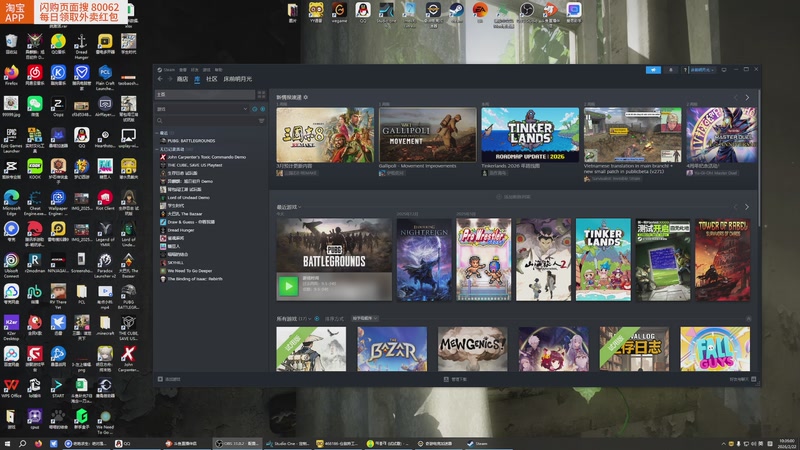Open WeChat green desktop icon
The height and width of the screenshot is (450, 800).
[x=35, y=106]
